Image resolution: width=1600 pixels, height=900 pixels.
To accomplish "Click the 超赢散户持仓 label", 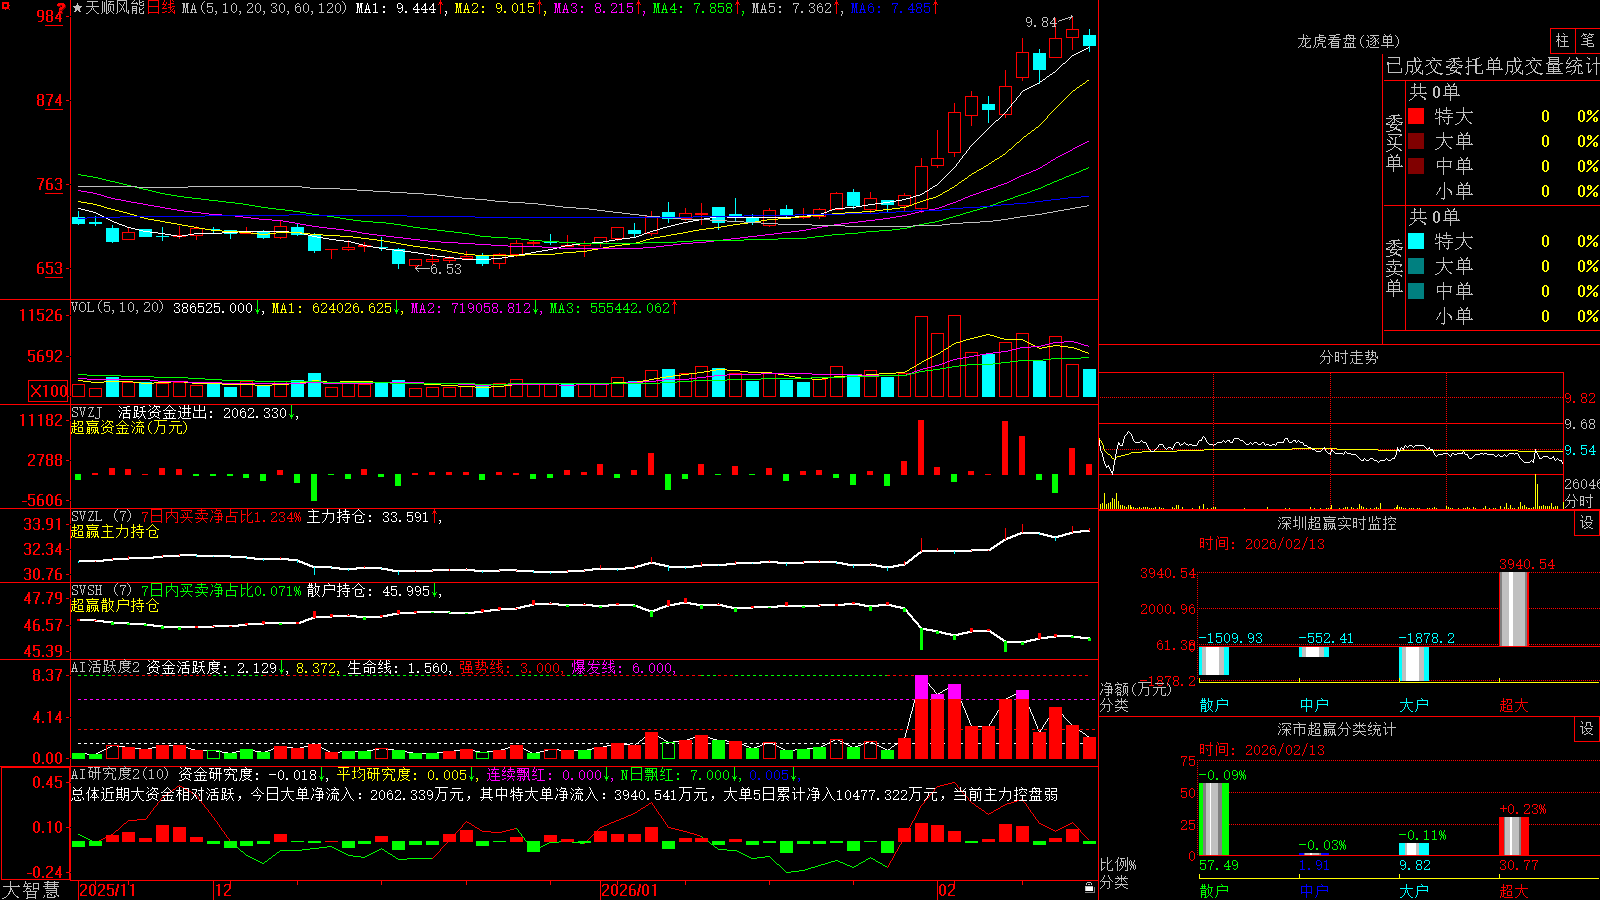I will (x=115, y=605).
